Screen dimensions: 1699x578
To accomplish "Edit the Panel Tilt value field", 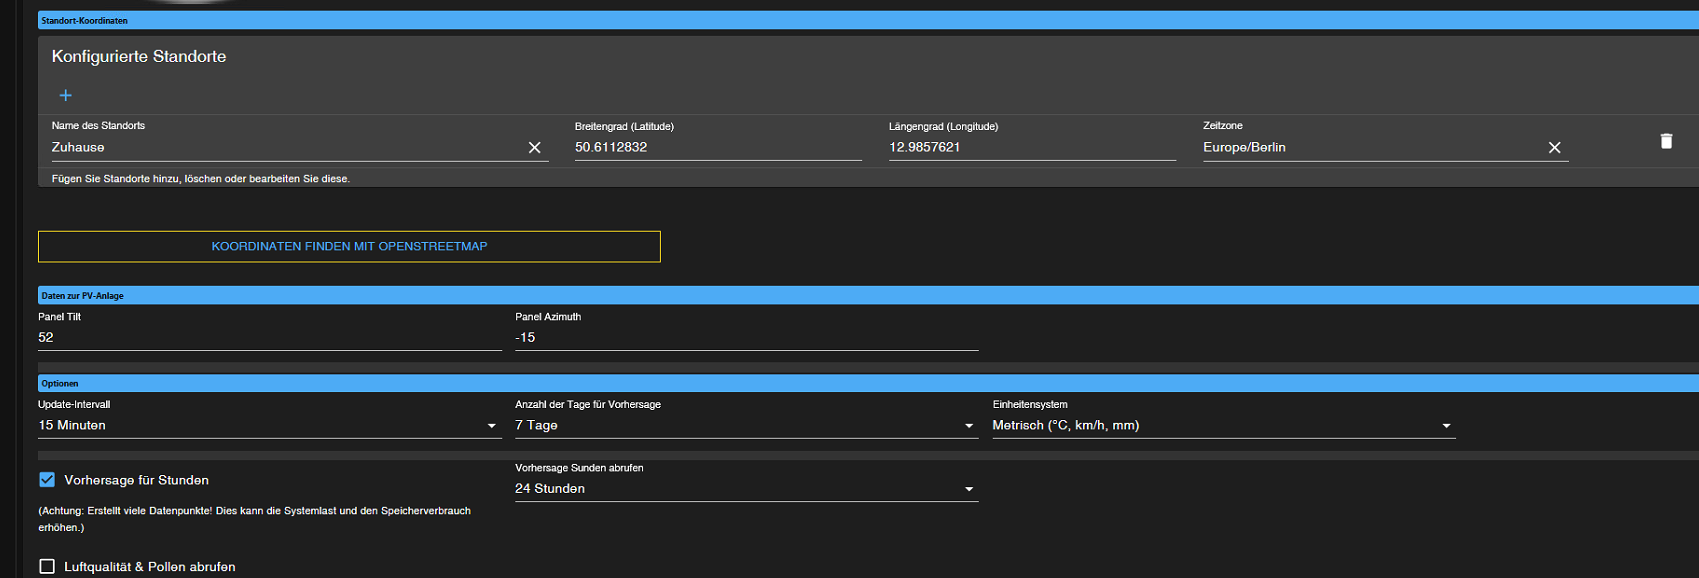I will pos(269,338).
